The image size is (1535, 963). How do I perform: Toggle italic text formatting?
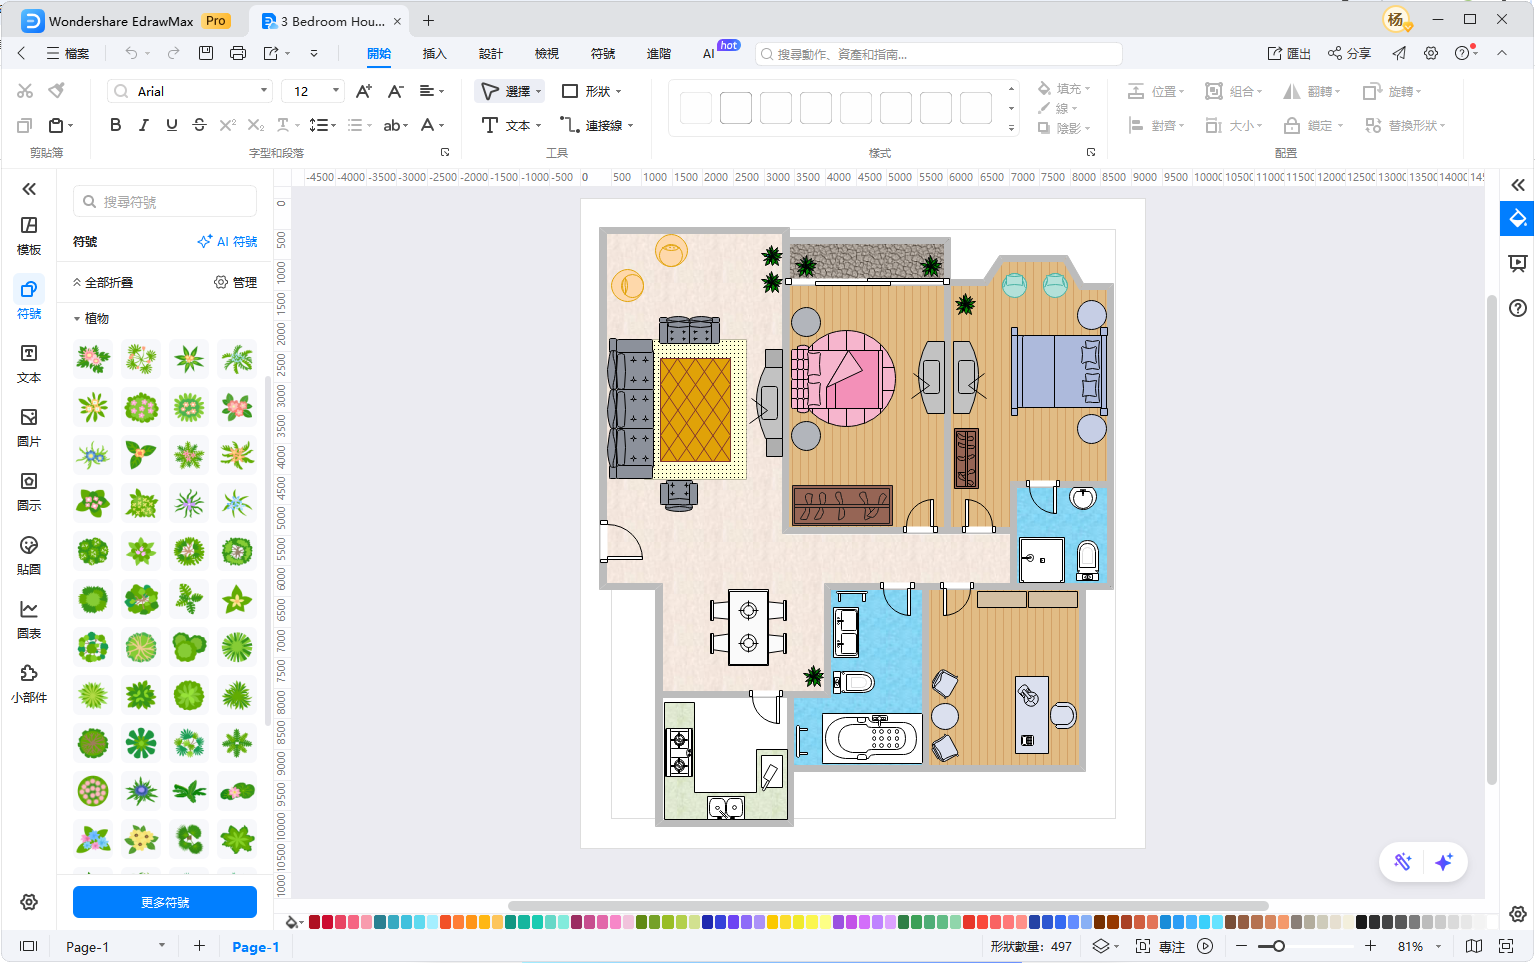click(144, 125)
